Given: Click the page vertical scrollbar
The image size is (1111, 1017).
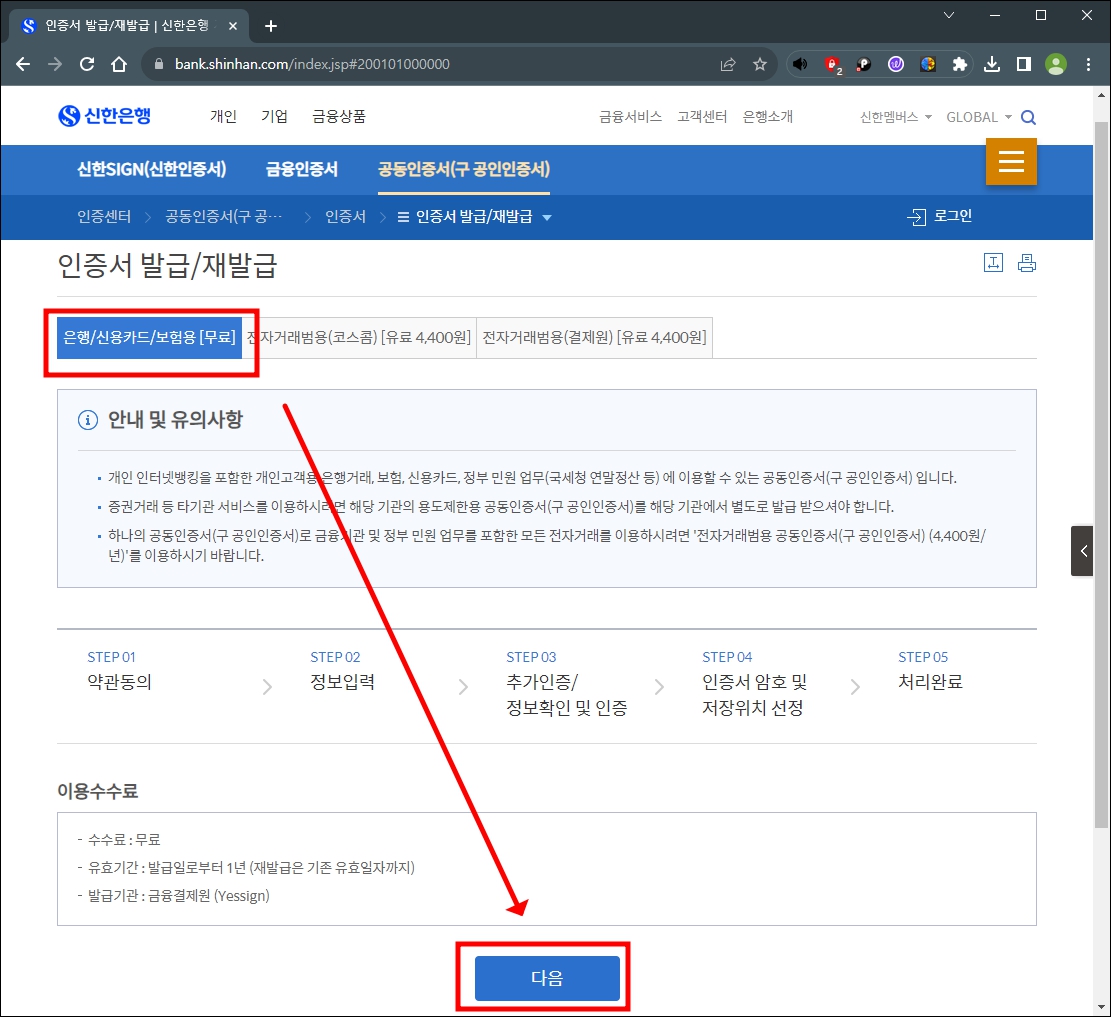Looking at the screenshot, I should 1100,474.
